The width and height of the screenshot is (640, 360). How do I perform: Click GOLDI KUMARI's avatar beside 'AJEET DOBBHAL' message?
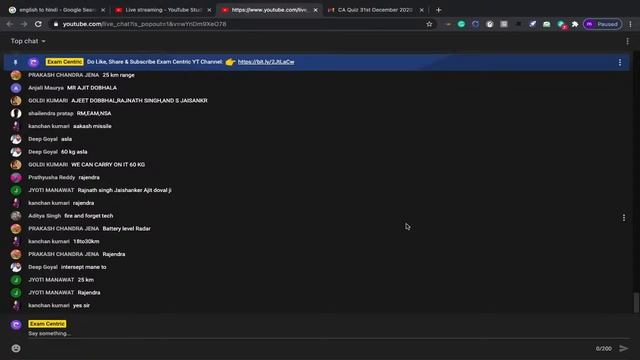(16, 100)
